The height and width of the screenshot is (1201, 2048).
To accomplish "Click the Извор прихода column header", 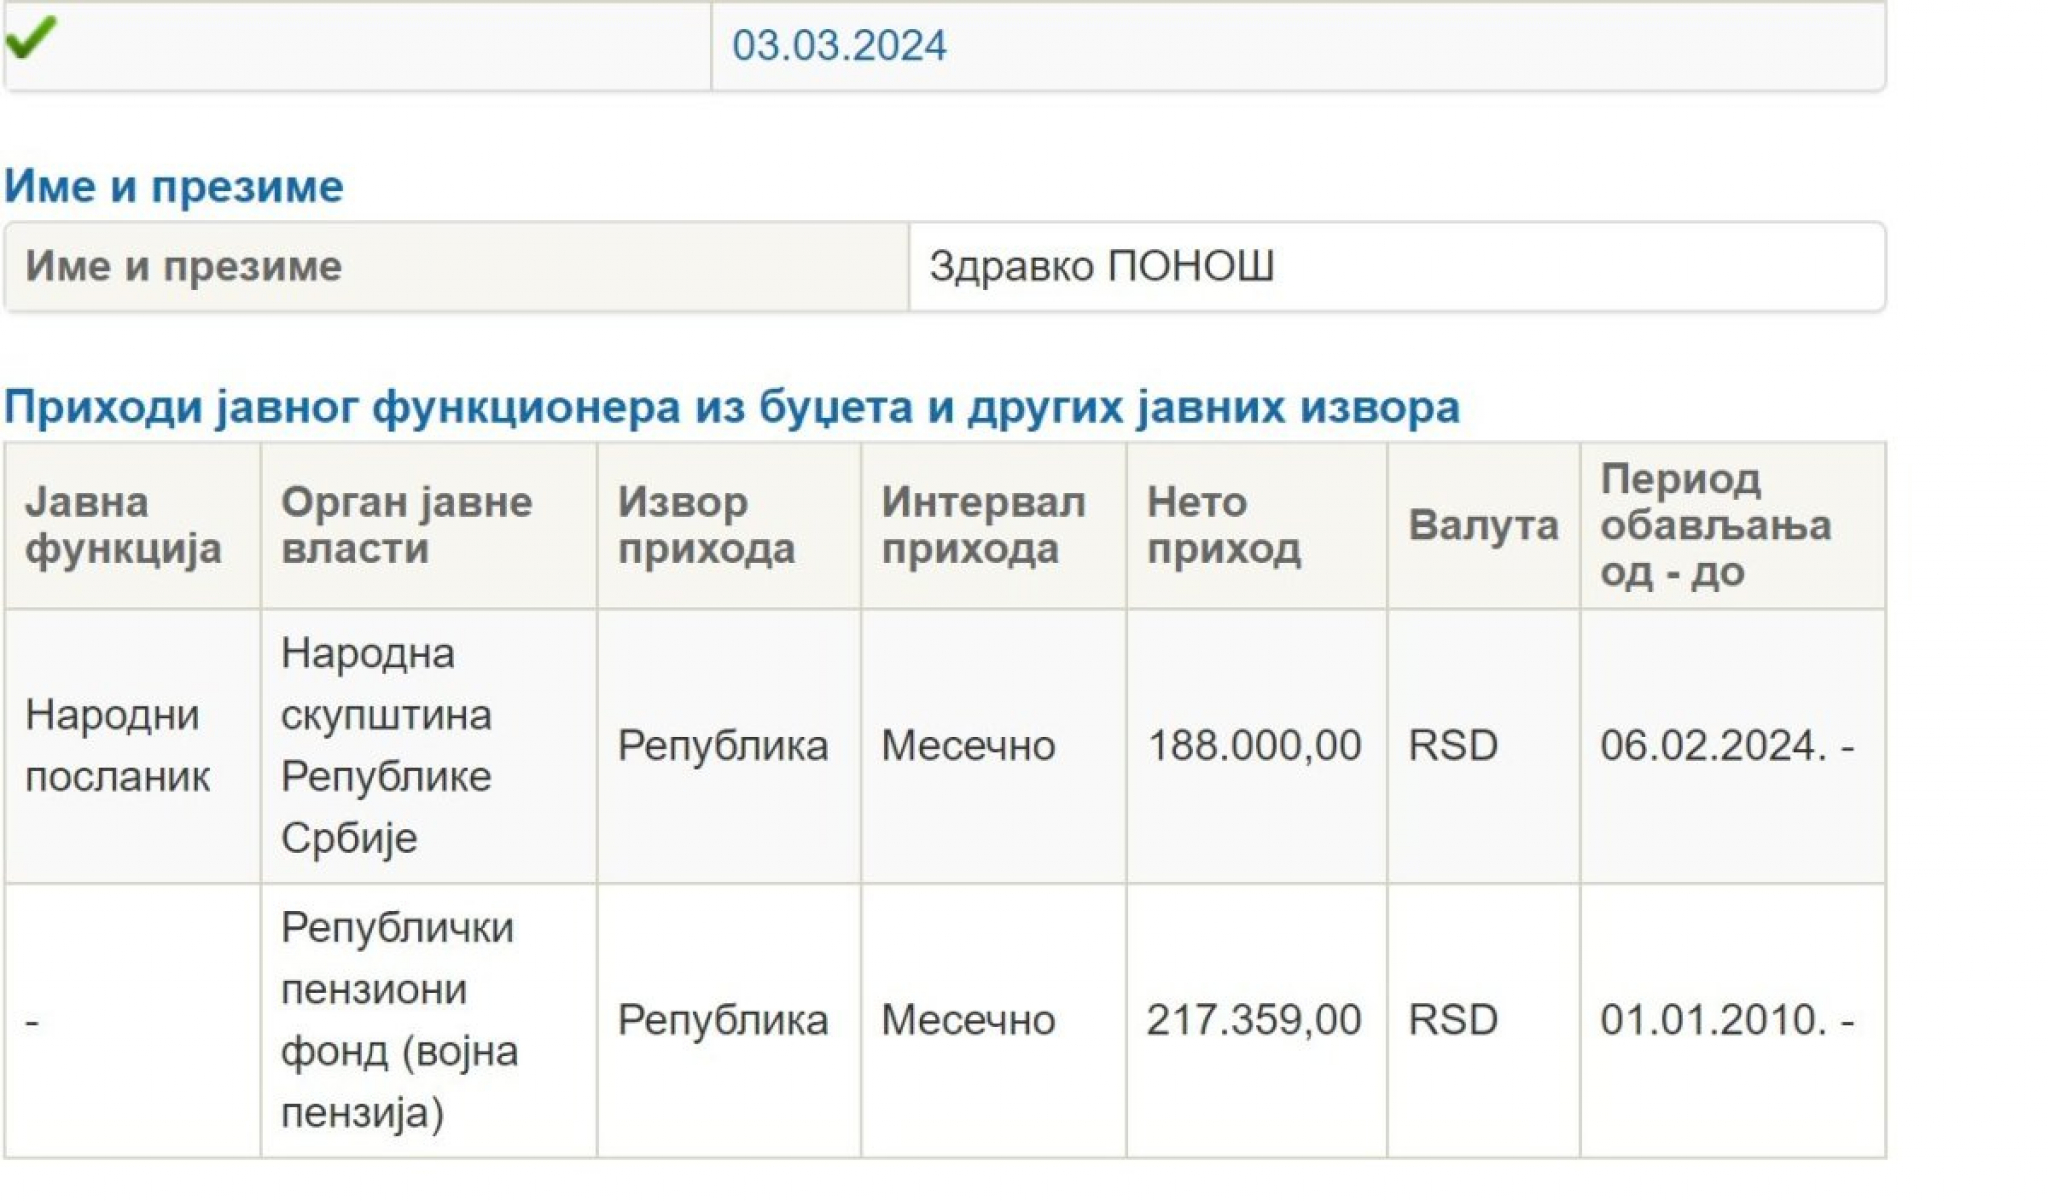I will (706, 525).
